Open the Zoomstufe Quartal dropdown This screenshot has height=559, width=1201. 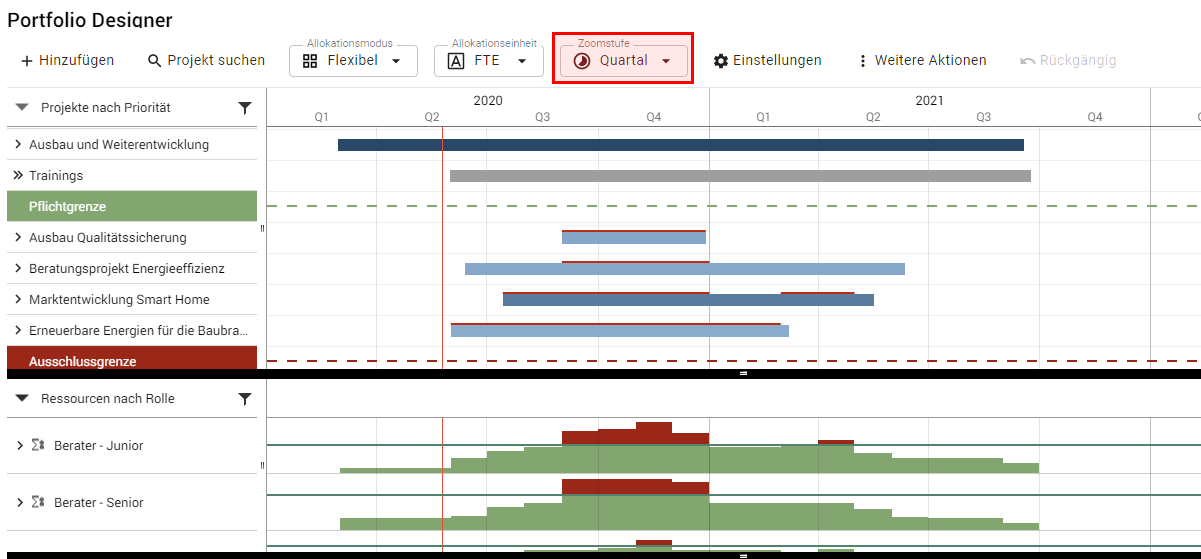point(623,61)
